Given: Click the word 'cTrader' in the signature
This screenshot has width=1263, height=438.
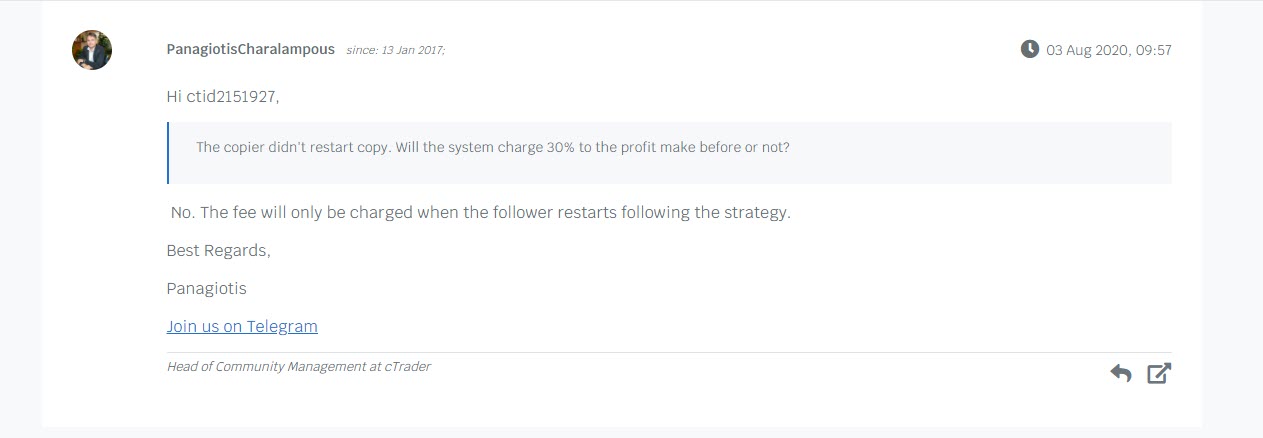Looking at the screenshot, I should [407, 367].
